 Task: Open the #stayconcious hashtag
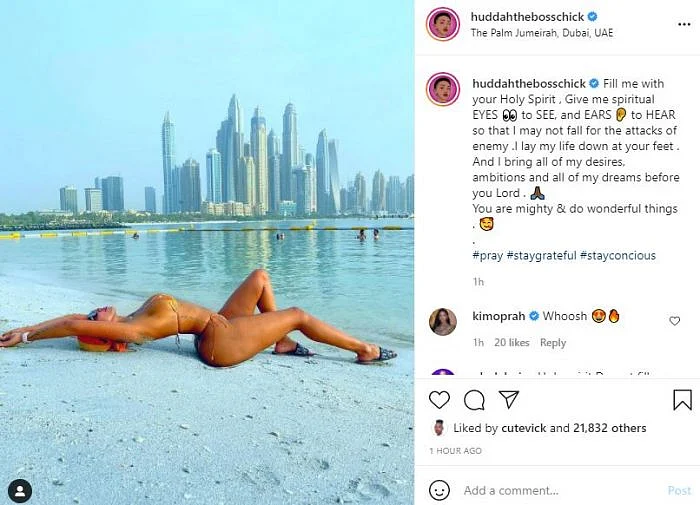click(x=618, y=256)
